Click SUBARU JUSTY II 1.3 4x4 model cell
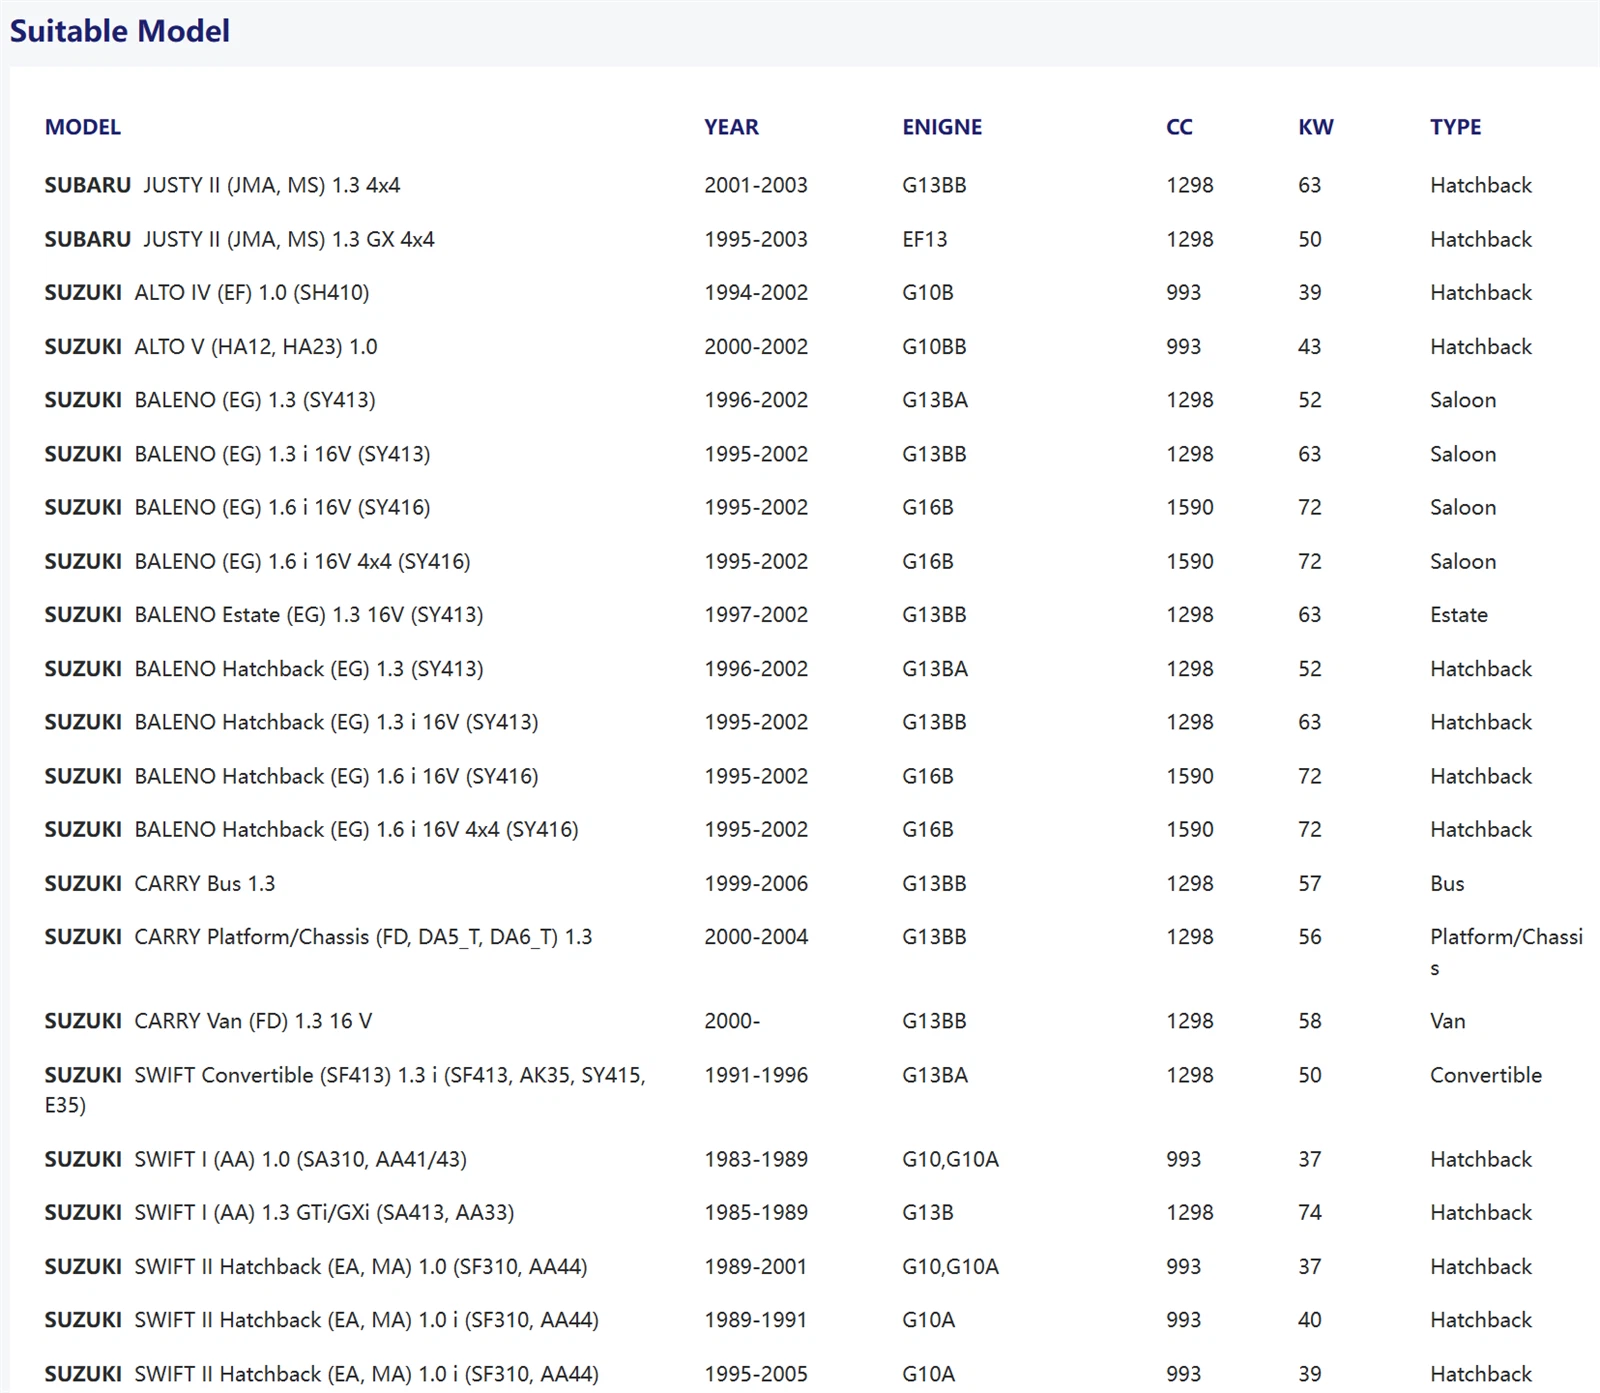This screenshot has height=1393, width=1600. (x=222, y=185)
